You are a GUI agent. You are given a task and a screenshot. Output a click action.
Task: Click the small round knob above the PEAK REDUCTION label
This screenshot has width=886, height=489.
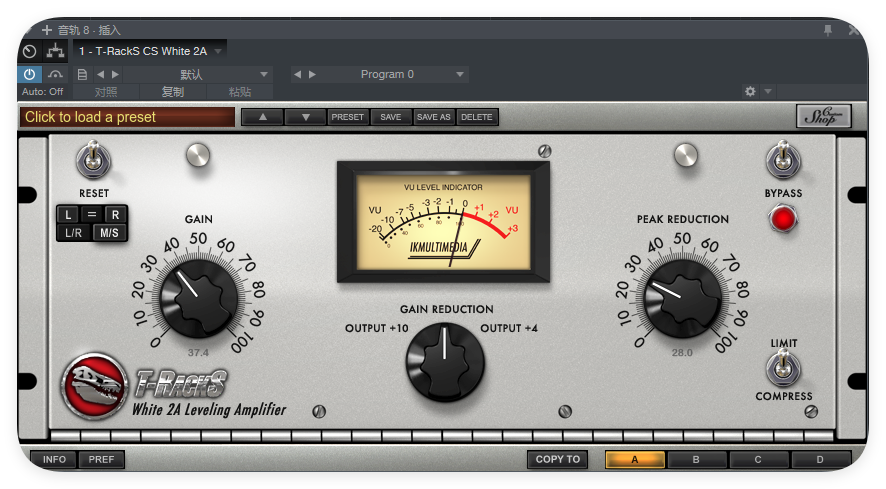[x=686, y=155]
